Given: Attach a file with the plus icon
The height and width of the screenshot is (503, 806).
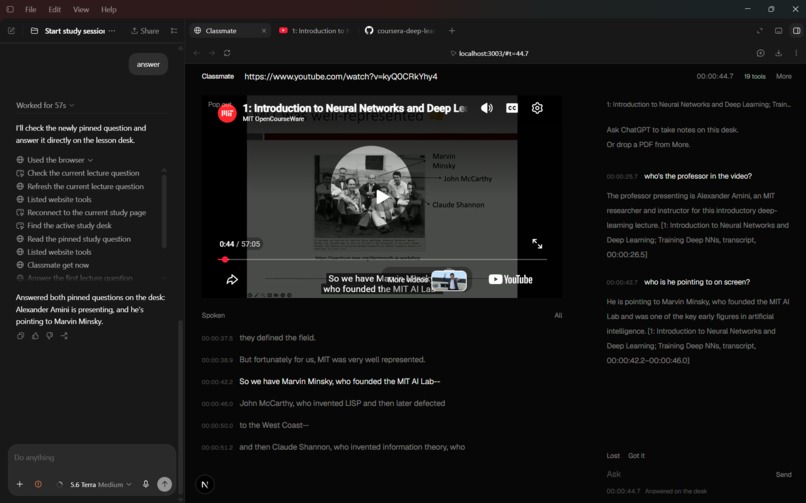Looking at the screenshot, I should pyautogui.click(x=20, y=484).
